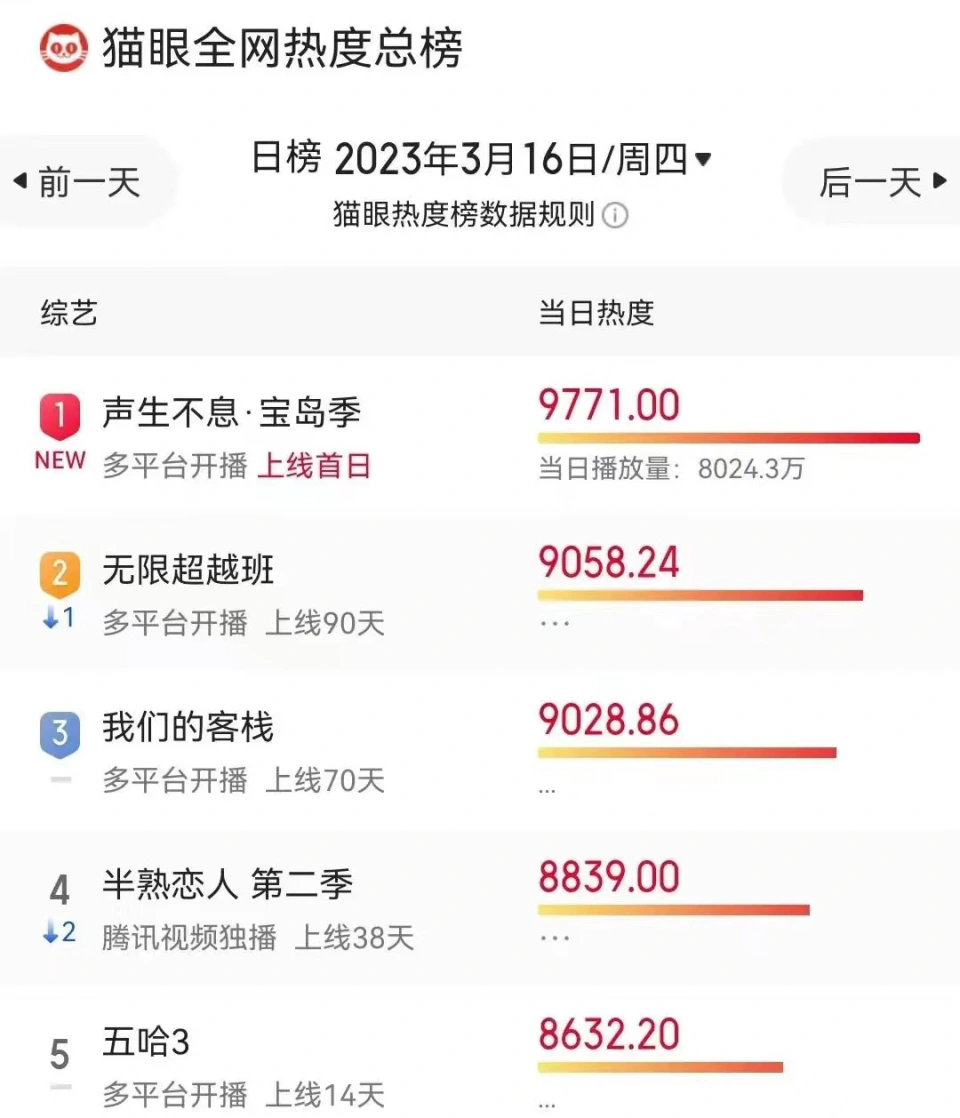This screenshot has height=1118, width=960.
Task: Select the 当日热度 column header
Action: [x=596, y=313]
